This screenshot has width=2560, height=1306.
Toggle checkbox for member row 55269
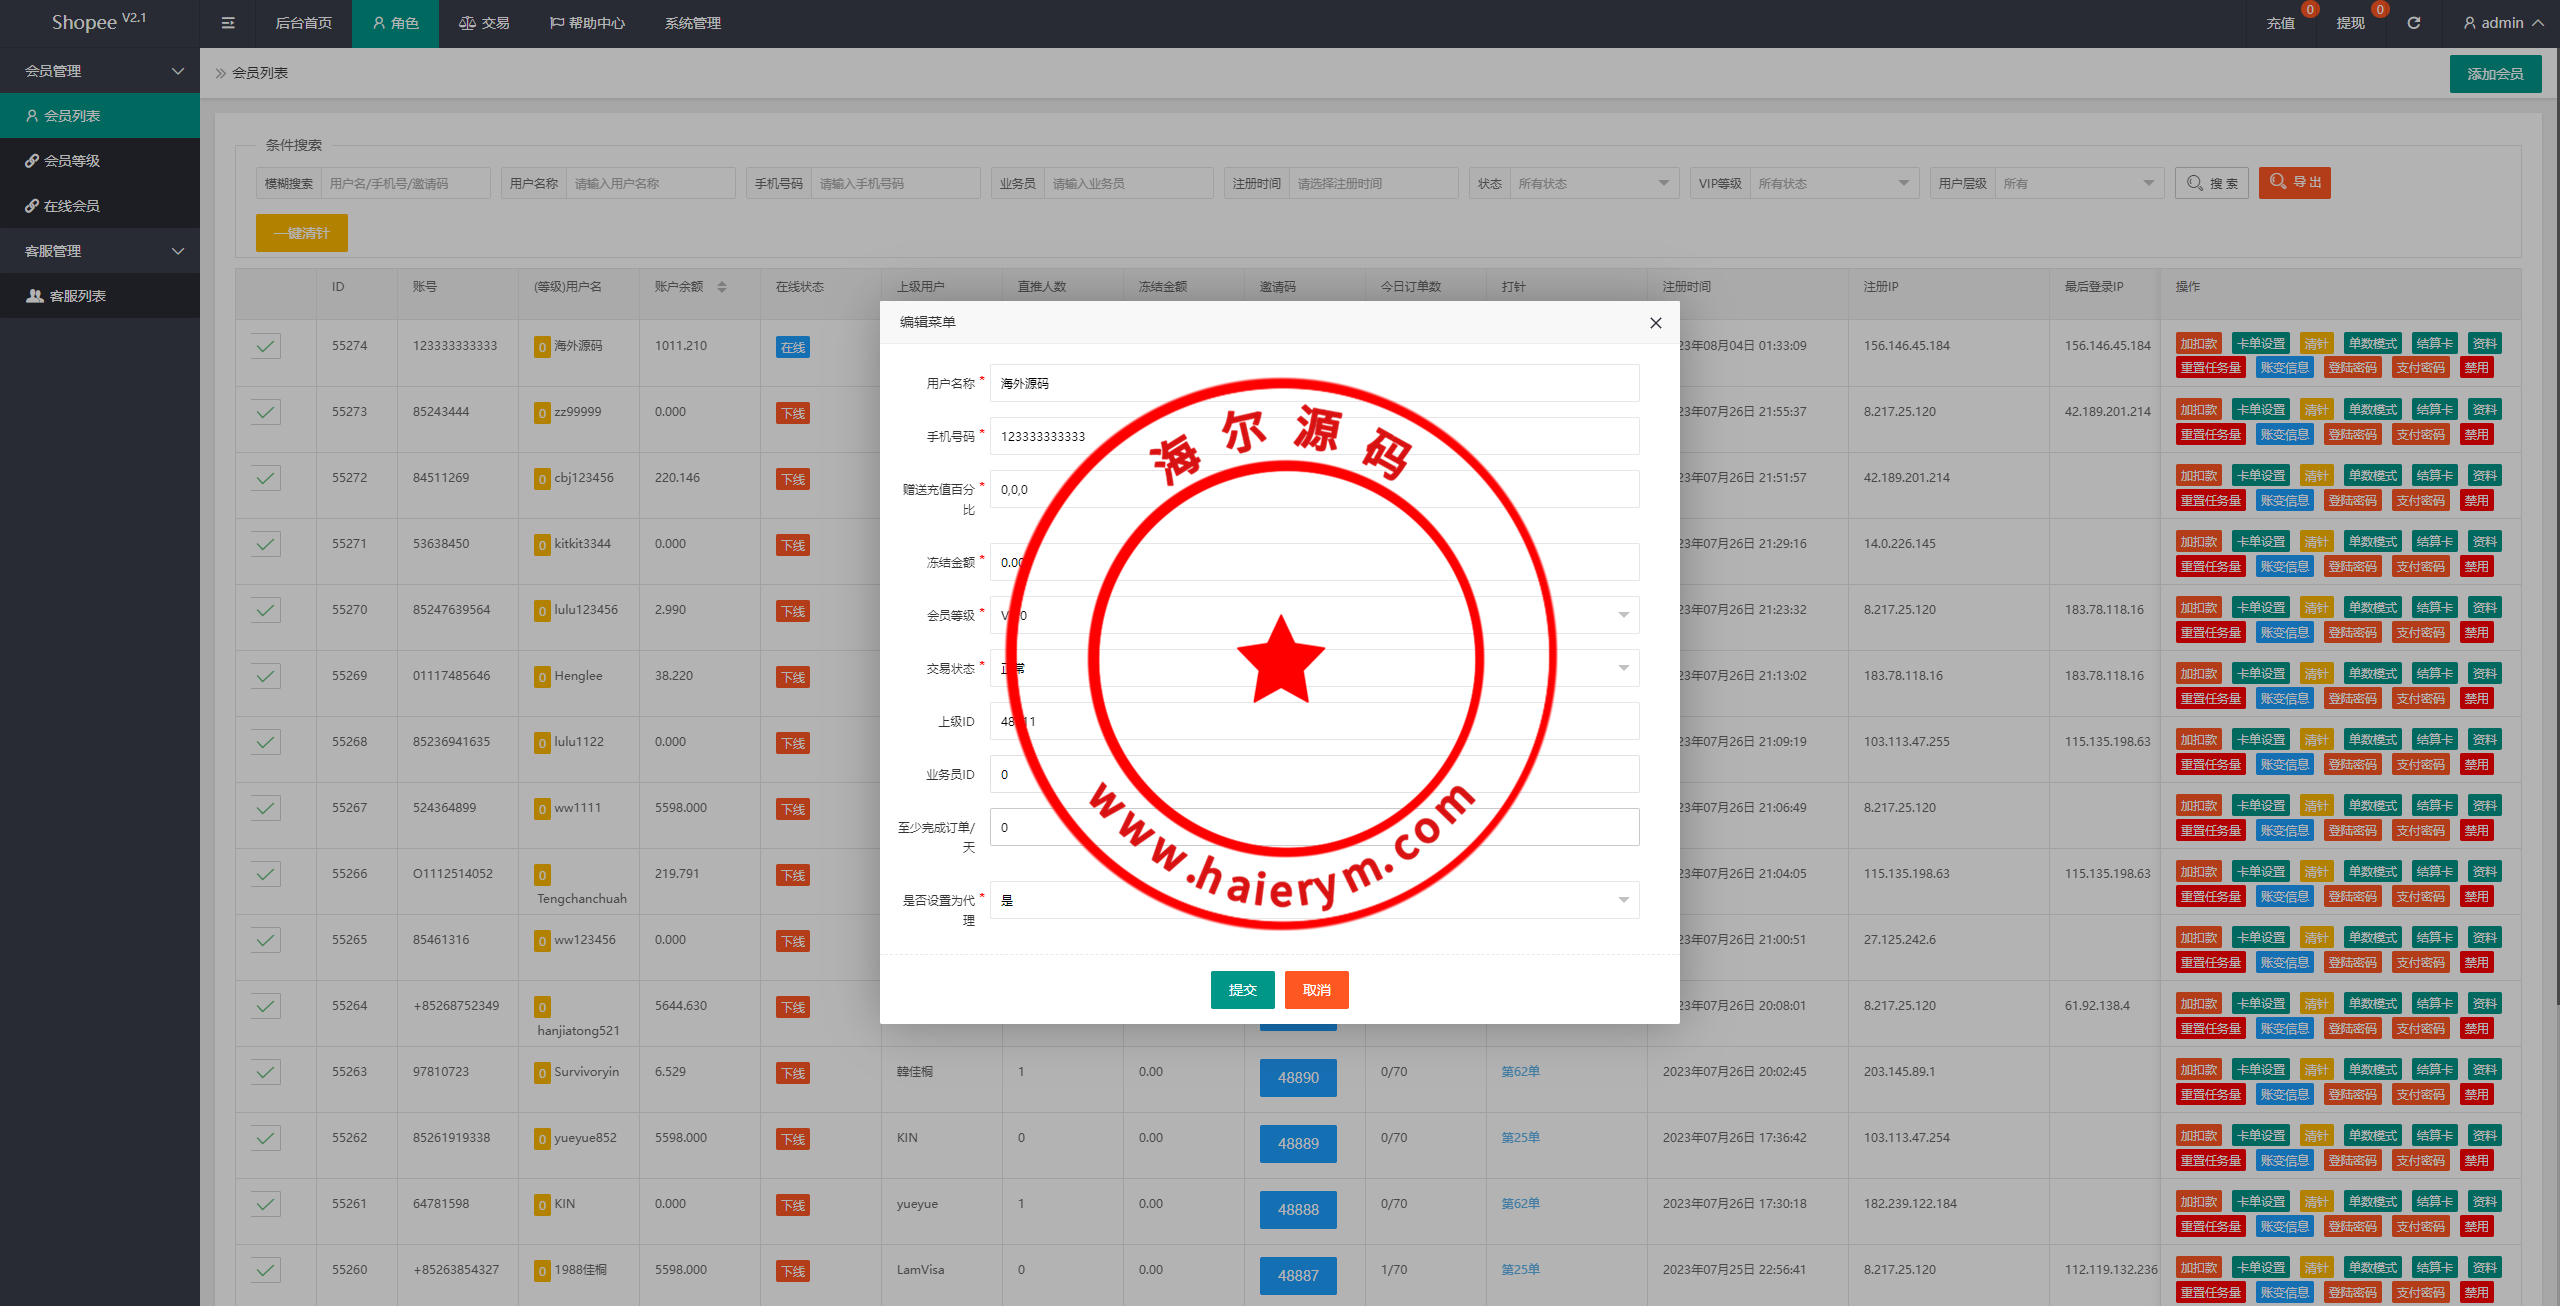(265, 676)
